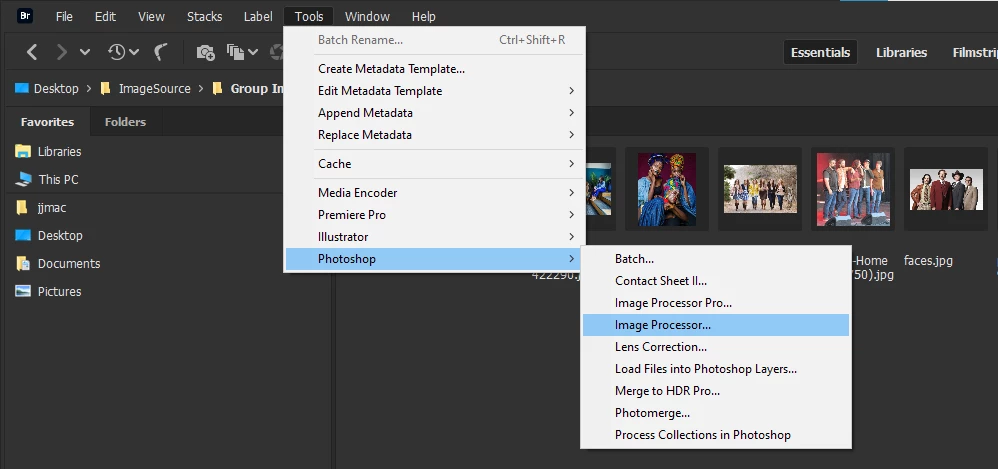Click the Documents icon in Favorites
998x469 pixels.
coord(23,263)
